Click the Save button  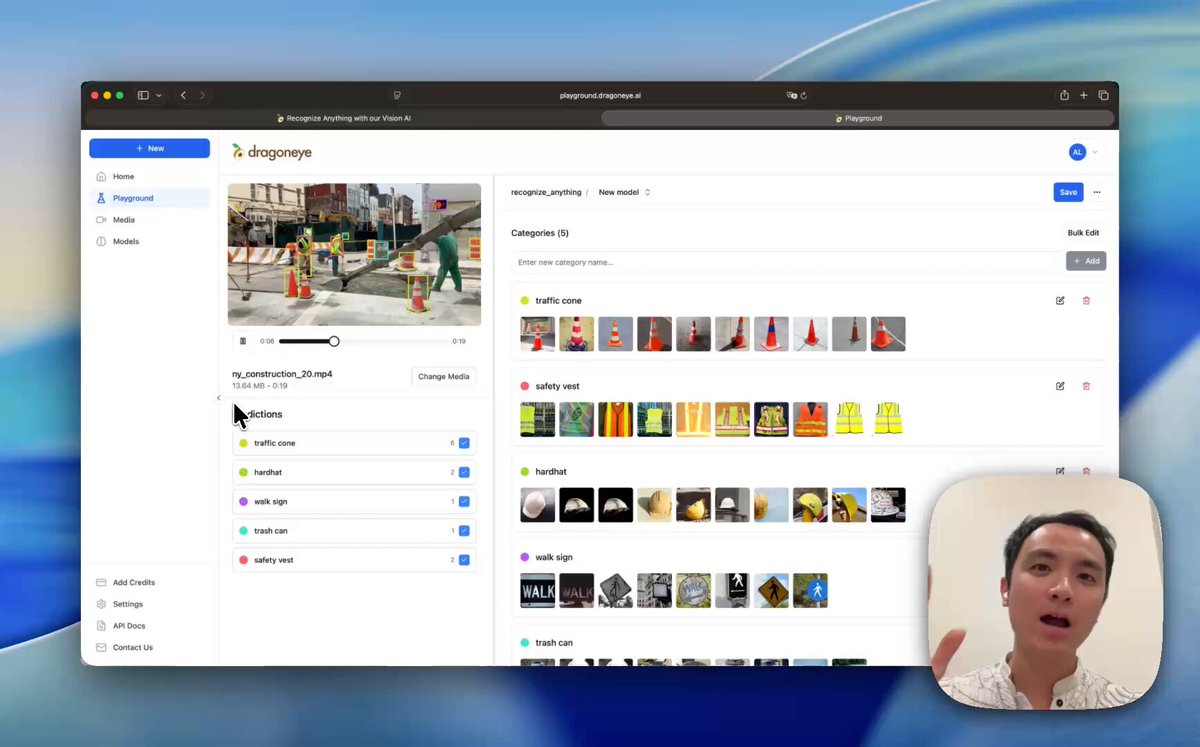click(1068, 192)
